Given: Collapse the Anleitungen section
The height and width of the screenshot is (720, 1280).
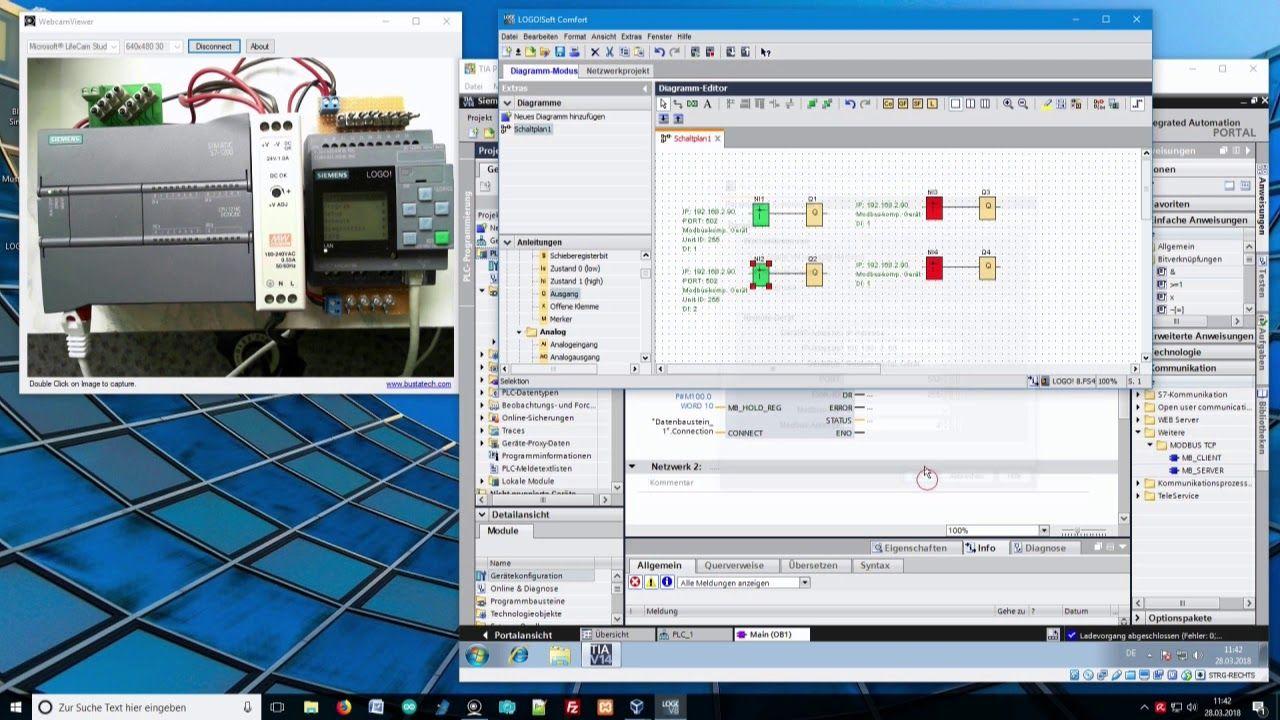Looking at the screenshot, I should coord(508,242).
